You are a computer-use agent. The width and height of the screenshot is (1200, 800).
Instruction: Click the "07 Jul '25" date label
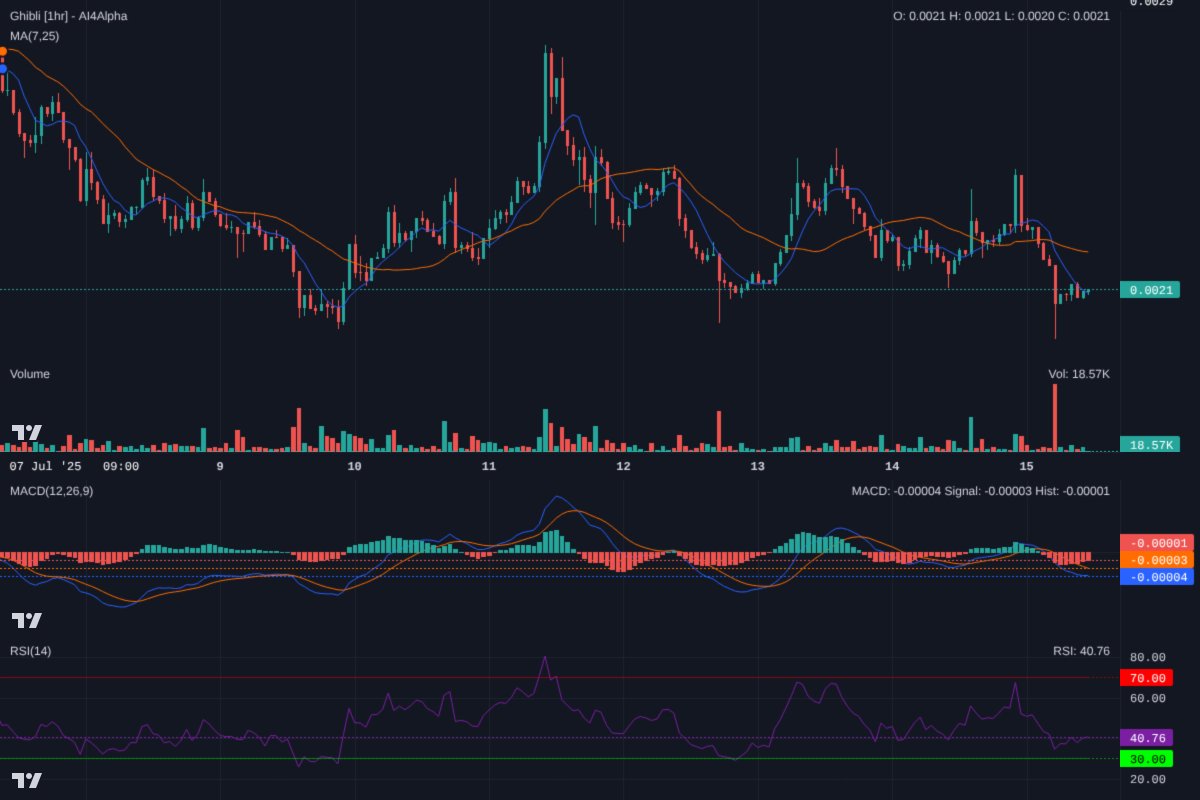(46, 466)
